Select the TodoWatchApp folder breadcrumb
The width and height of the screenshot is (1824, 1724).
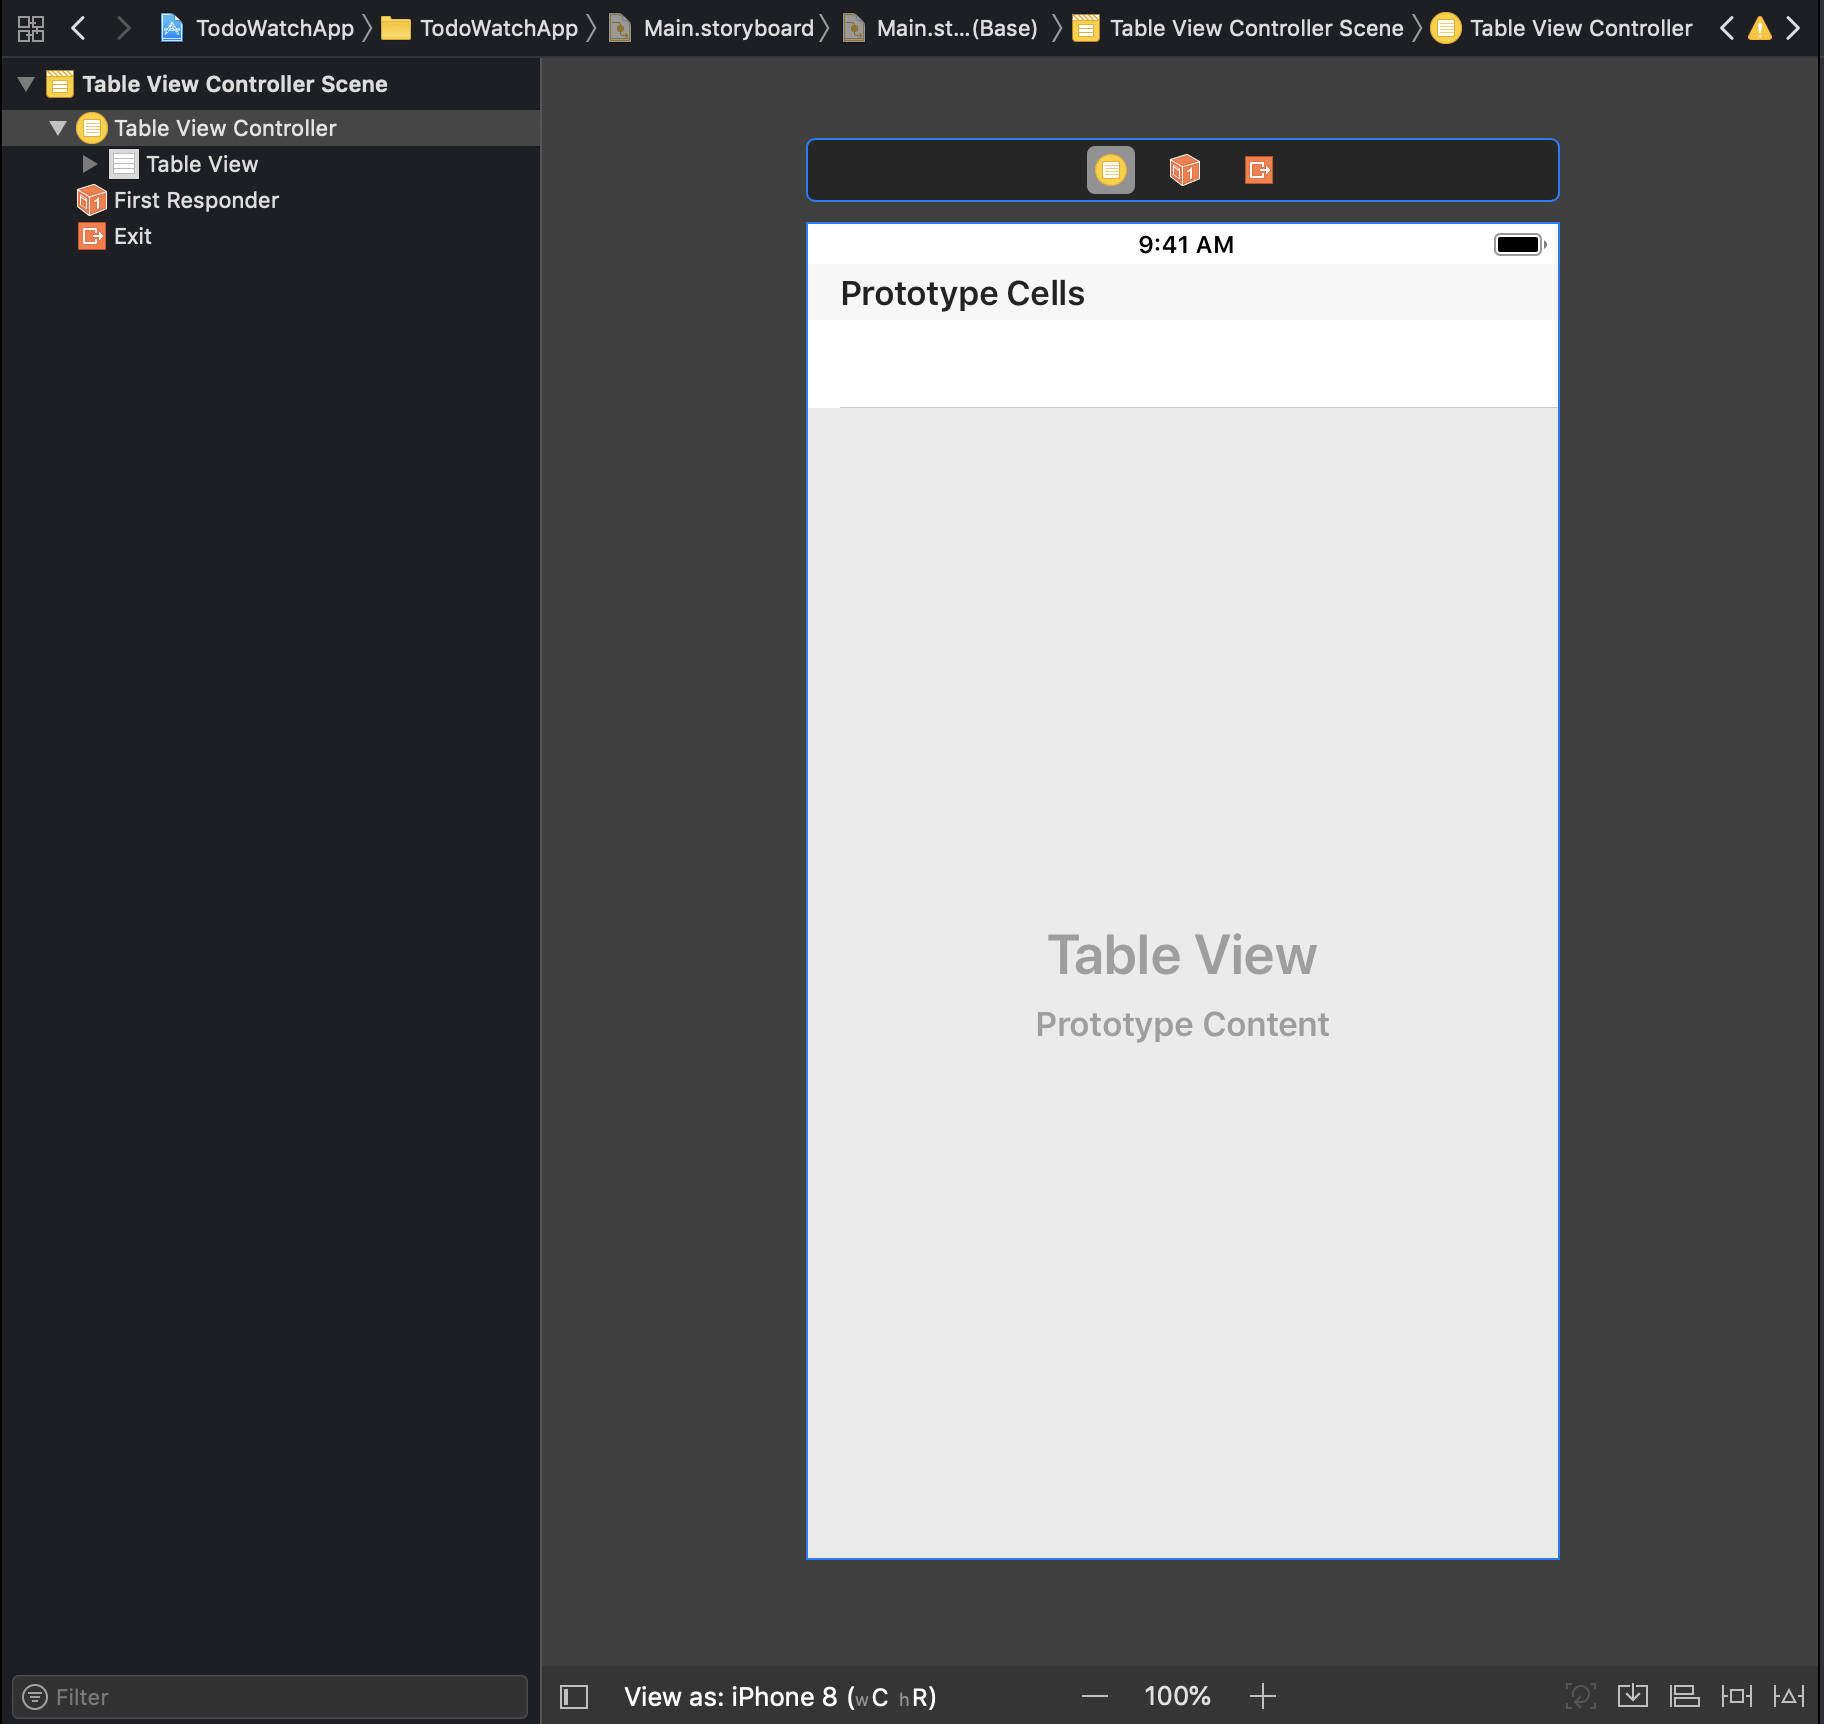(480, 28)
